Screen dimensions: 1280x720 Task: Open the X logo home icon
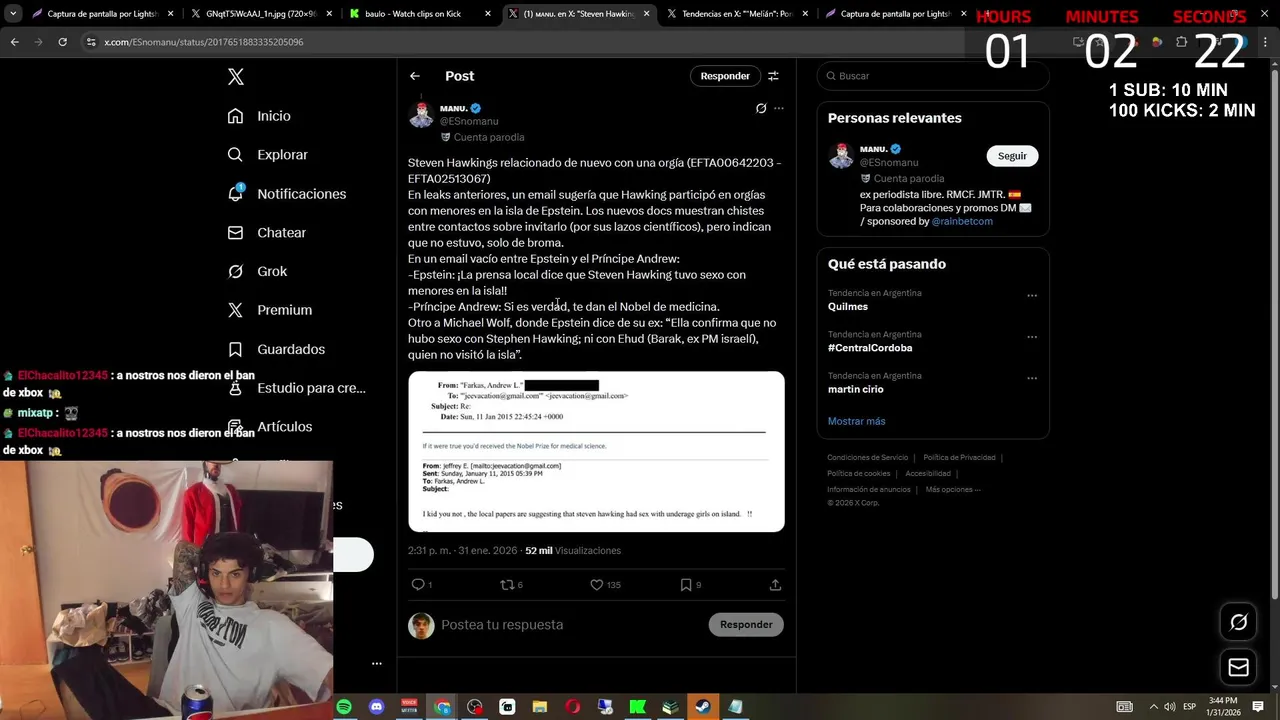(235, 77)
